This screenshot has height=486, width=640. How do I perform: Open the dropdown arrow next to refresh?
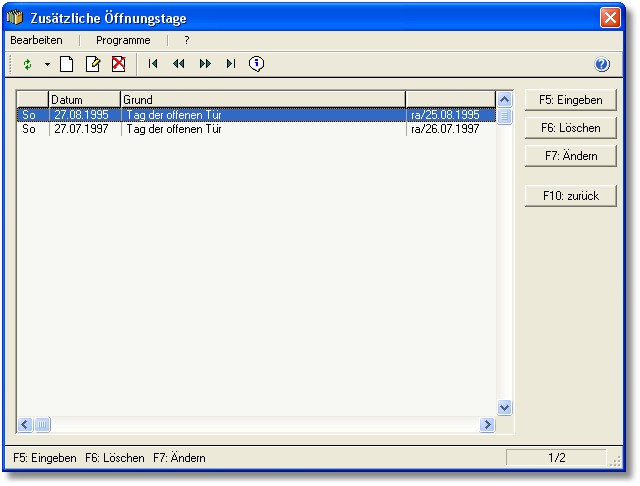coord(46,64)
